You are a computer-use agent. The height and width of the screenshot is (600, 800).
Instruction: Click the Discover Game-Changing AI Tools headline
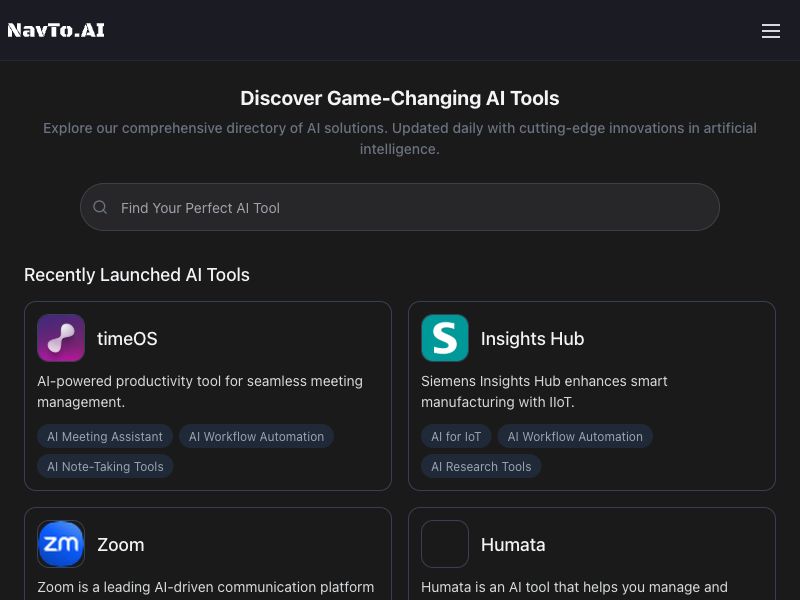pyautogui.click(x=400, y=98)
